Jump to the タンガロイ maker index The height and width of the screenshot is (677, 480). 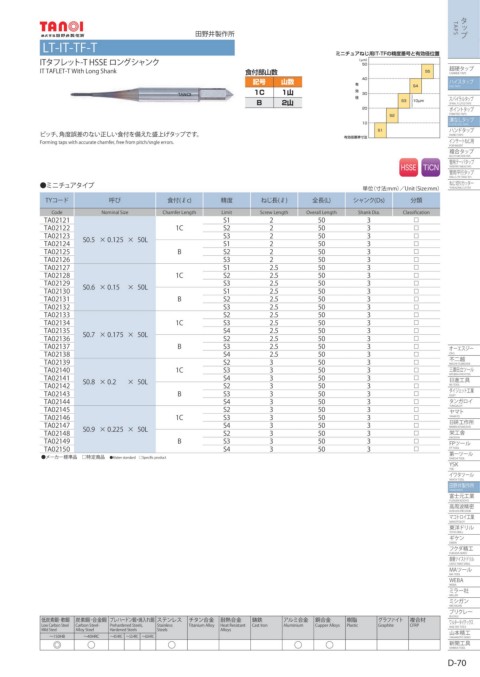pos(462,402)
